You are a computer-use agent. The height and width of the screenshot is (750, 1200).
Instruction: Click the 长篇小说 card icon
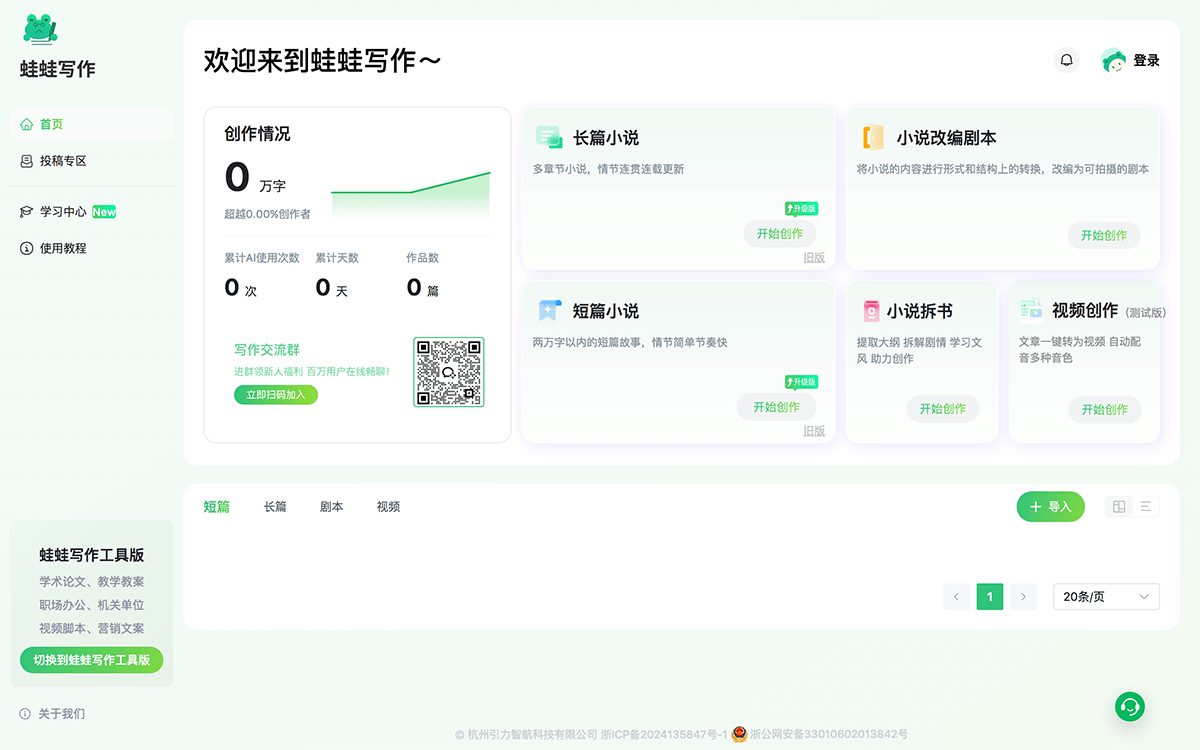coord(549,138)
